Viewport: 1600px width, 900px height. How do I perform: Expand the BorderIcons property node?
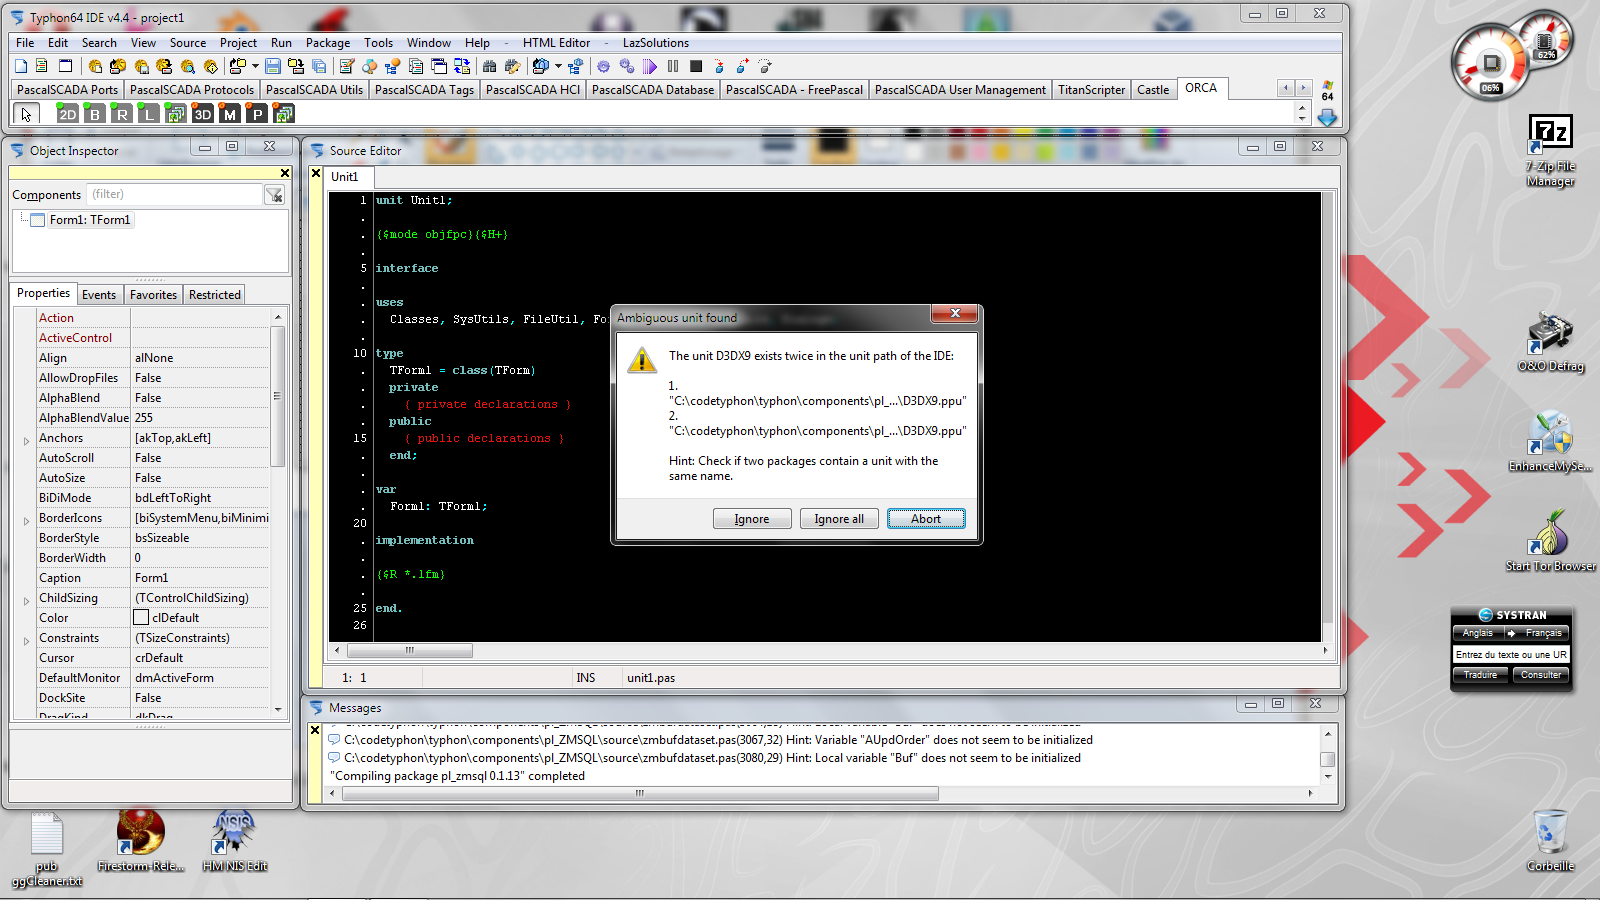26,520
